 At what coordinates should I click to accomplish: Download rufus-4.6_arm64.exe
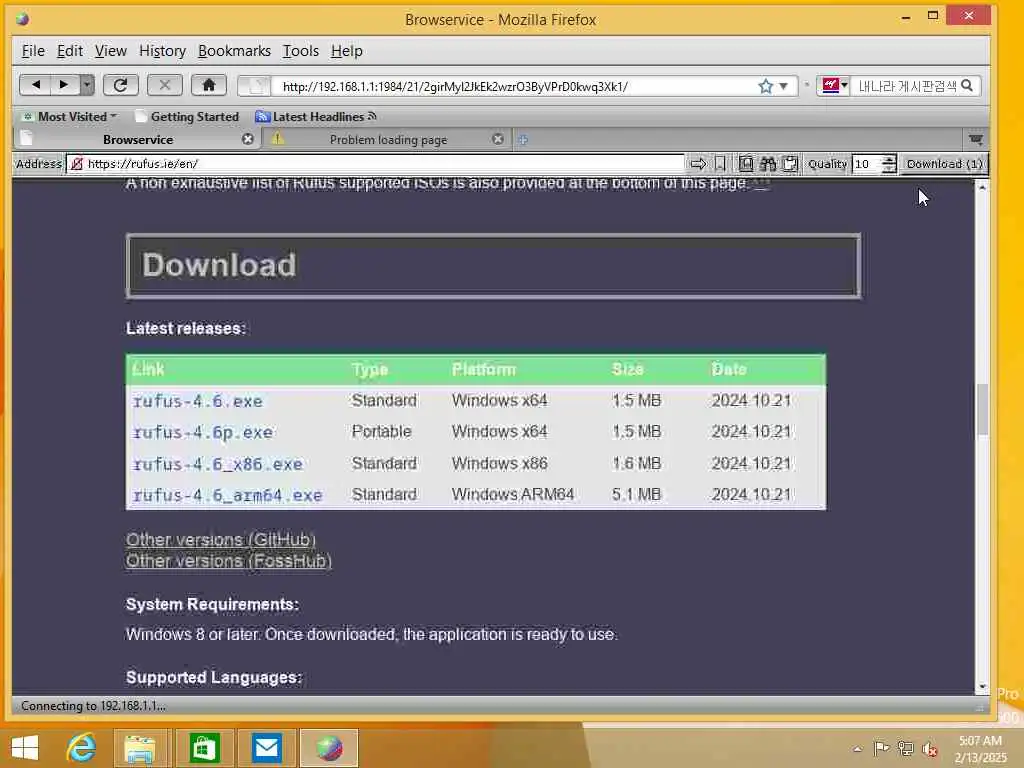point(227,495)
